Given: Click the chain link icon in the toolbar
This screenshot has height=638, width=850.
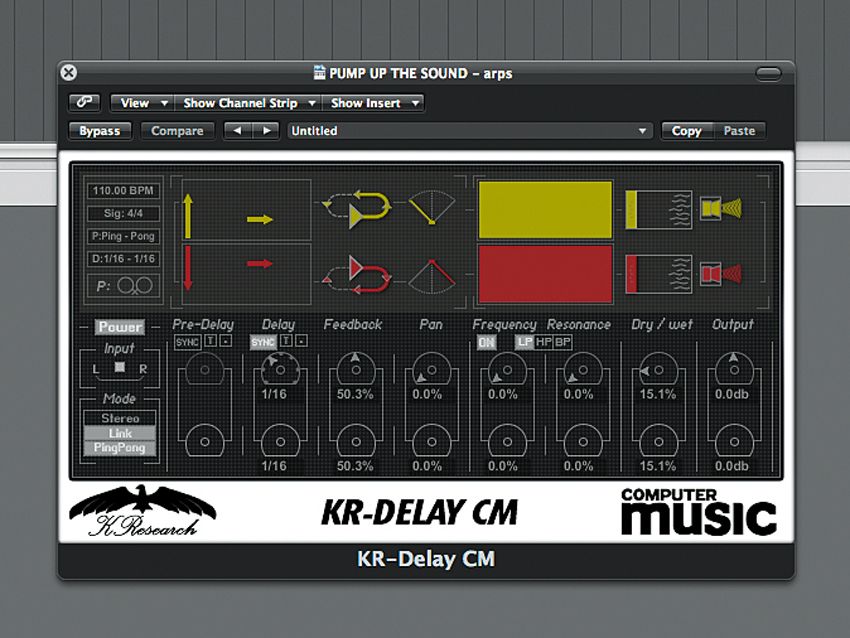Looking at the screenshot, I should (x=84, y=101).
